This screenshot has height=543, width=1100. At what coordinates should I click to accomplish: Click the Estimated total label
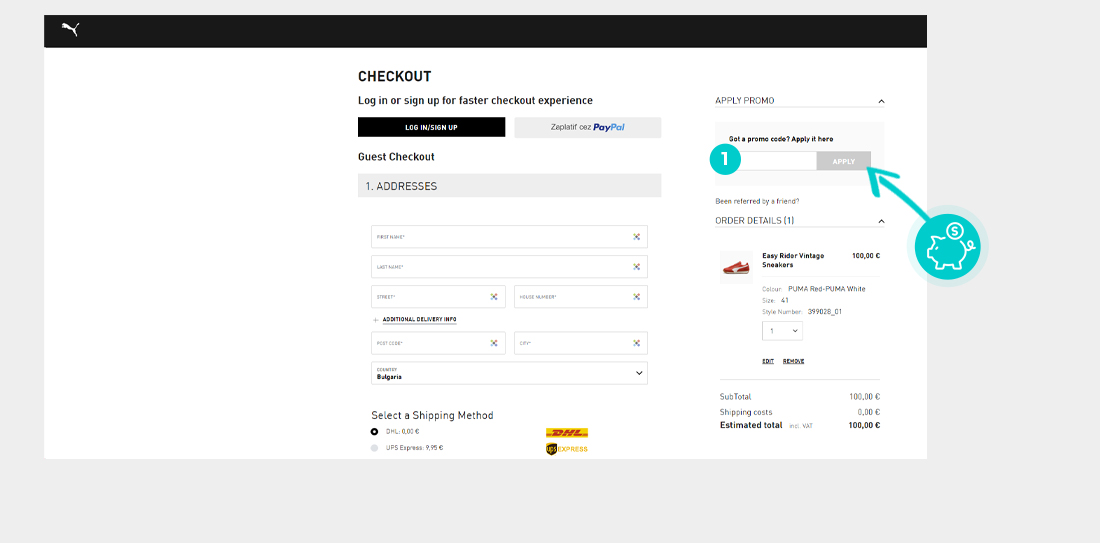[751, 425]
